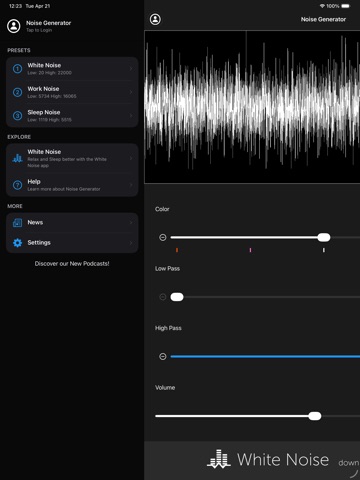
Task: Adjust the Volume slider handle
Action: [315, 416]
